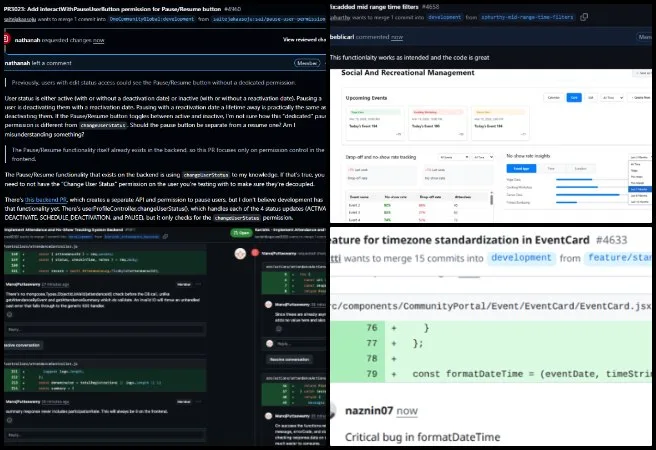This screenshot has width=656, height=450.
Task: Switch Upcoming Events to Calendar view
Action: click(x=554, y=97)
